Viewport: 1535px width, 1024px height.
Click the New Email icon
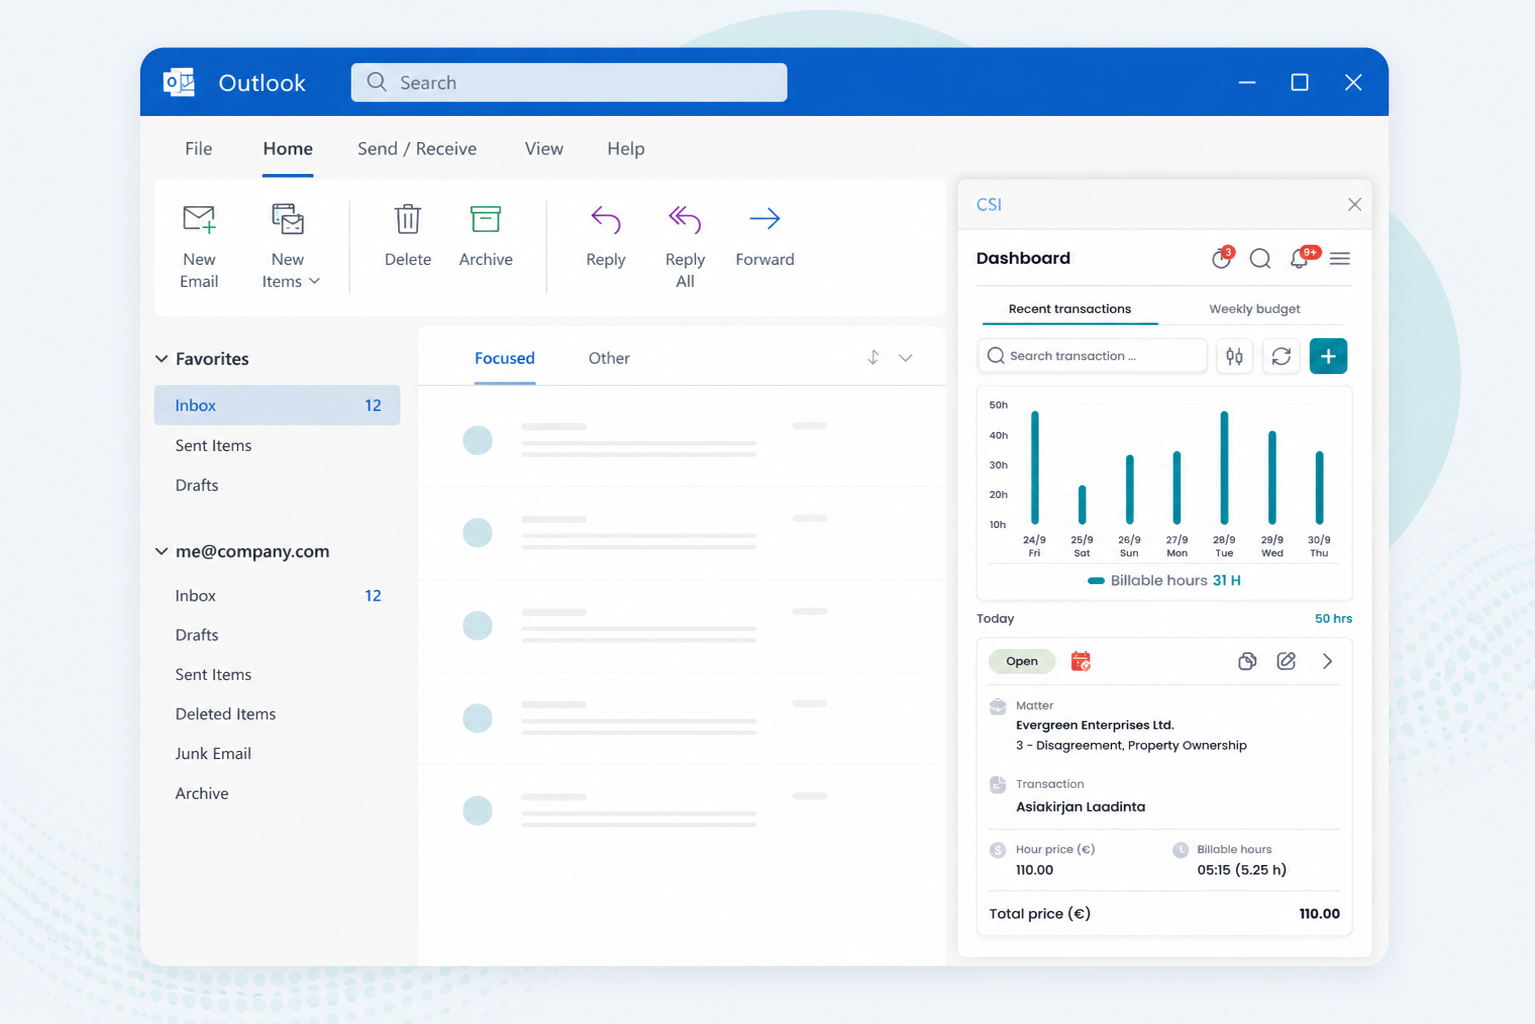[199, 219]
